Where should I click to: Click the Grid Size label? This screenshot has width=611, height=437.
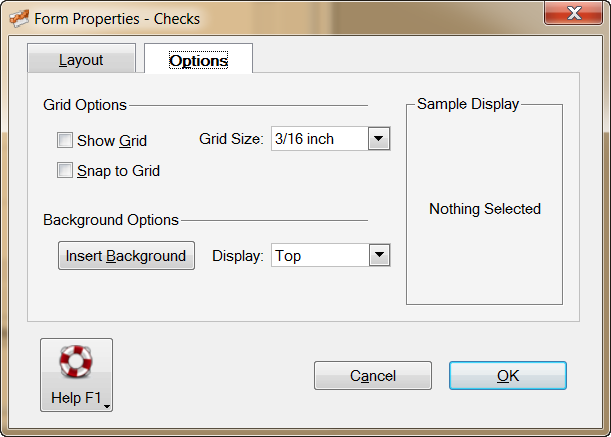[231, 139]
